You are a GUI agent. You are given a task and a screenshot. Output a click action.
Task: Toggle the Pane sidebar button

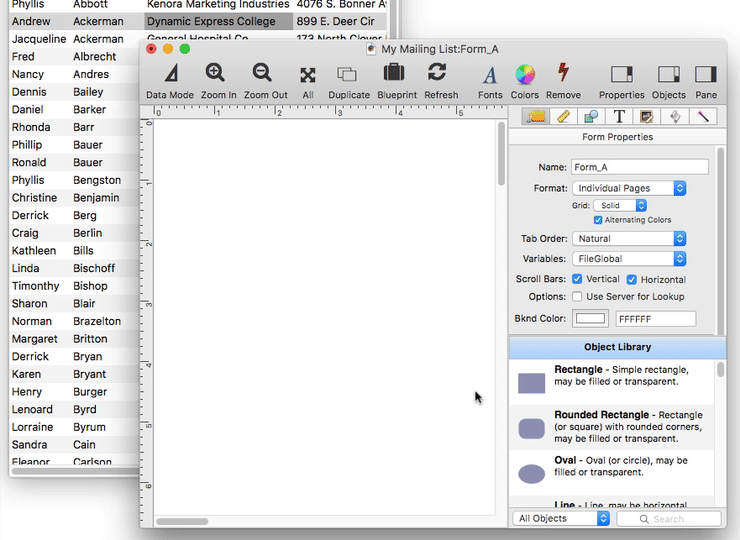point(706,74)
